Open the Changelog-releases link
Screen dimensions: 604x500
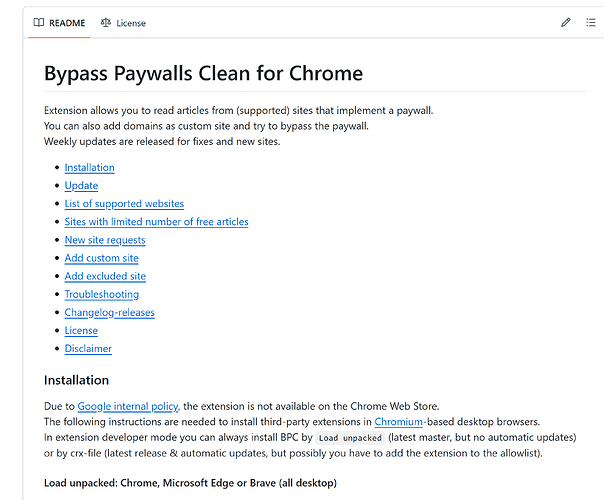(109, 312)
